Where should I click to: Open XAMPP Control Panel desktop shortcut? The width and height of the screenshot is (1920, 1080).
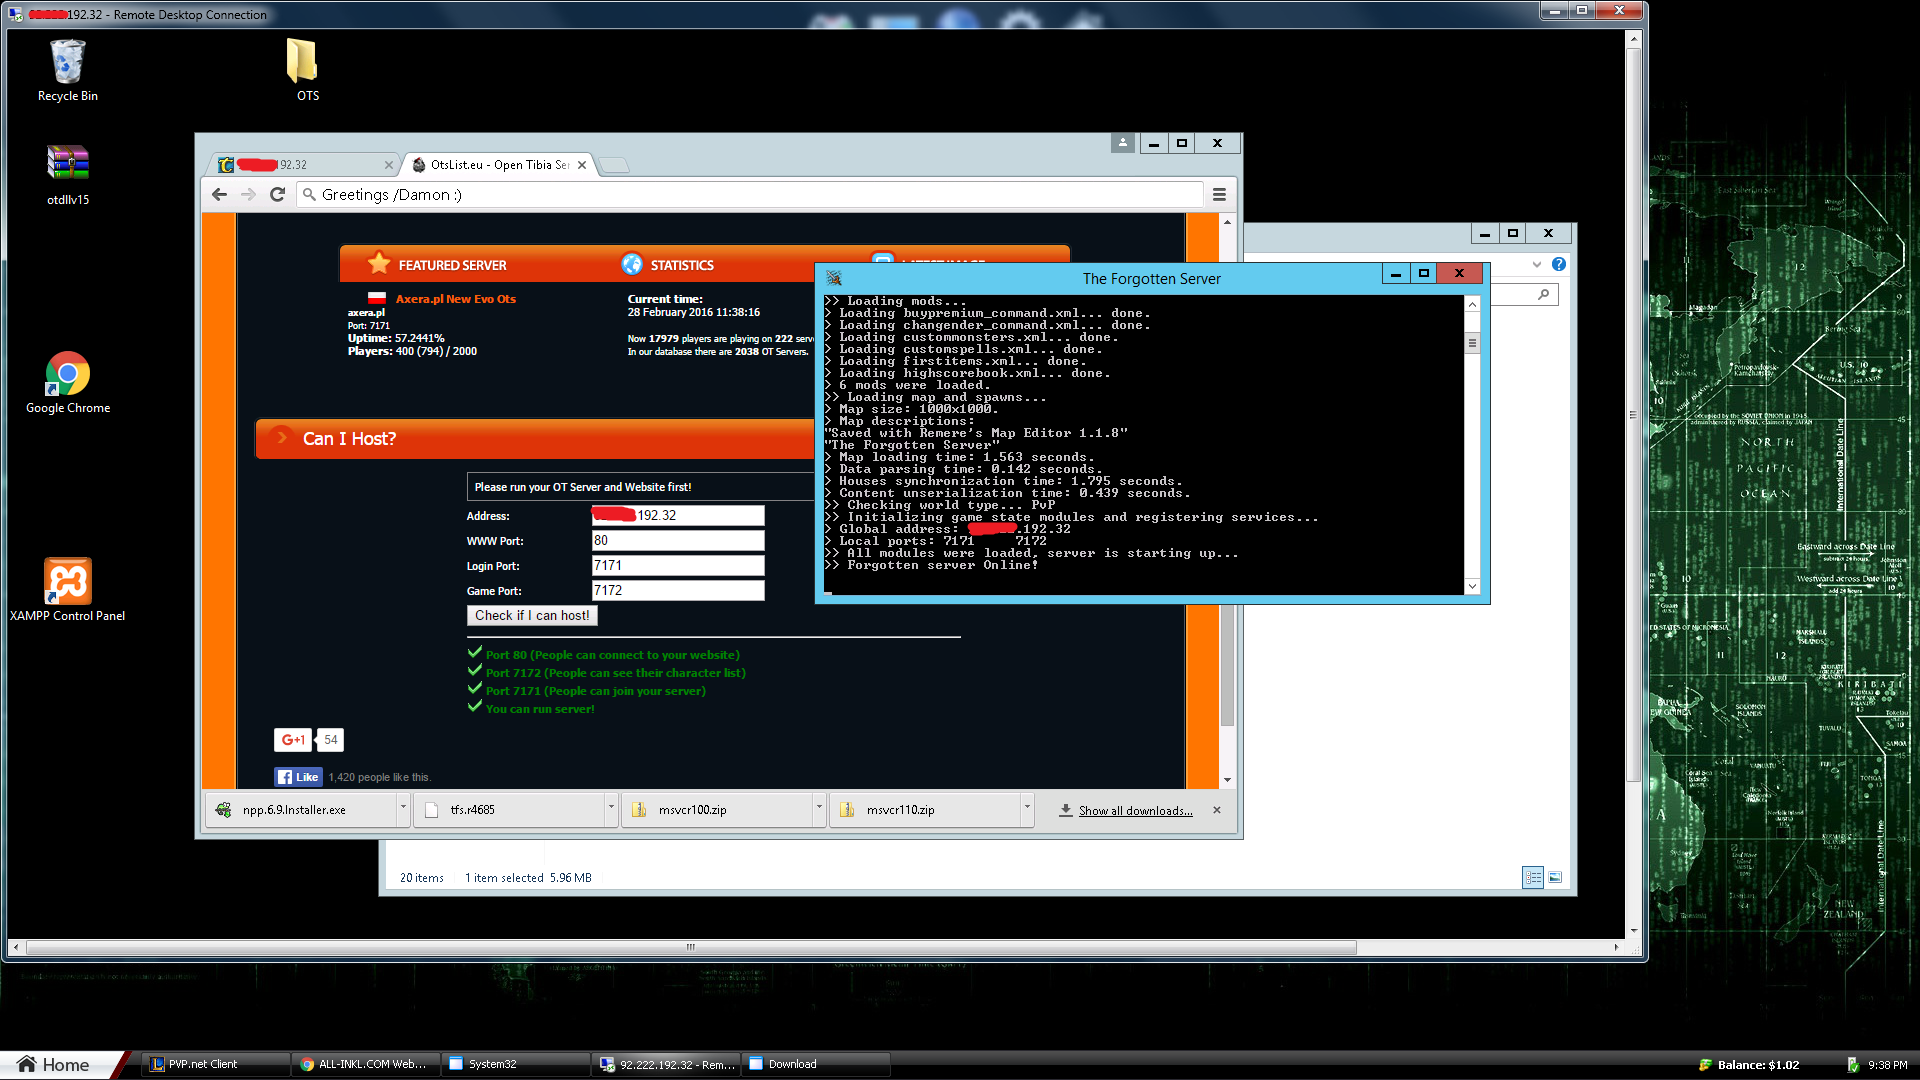[x=68, y=590]
